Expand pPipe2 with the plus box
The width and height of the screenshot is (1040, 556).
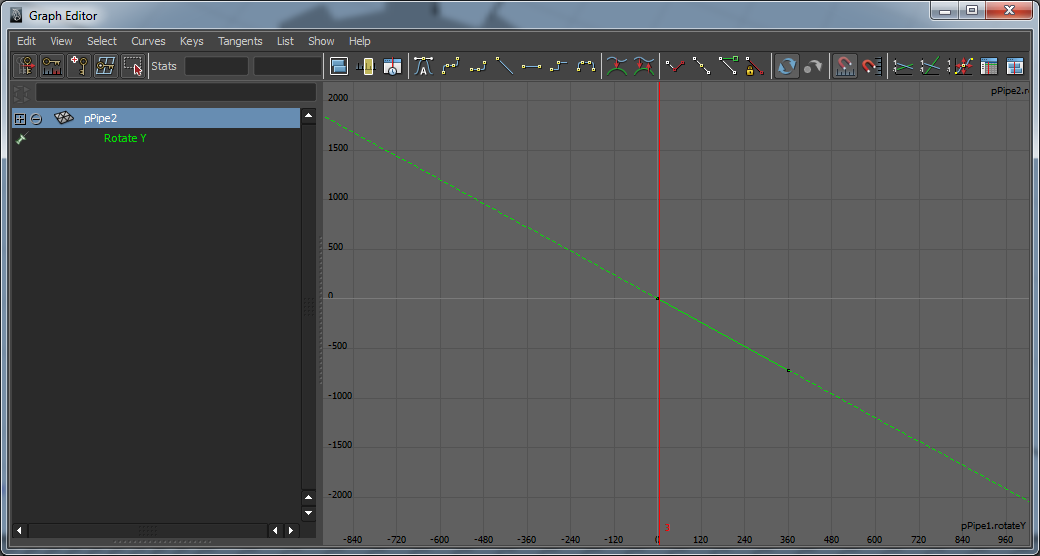[19, 118]
